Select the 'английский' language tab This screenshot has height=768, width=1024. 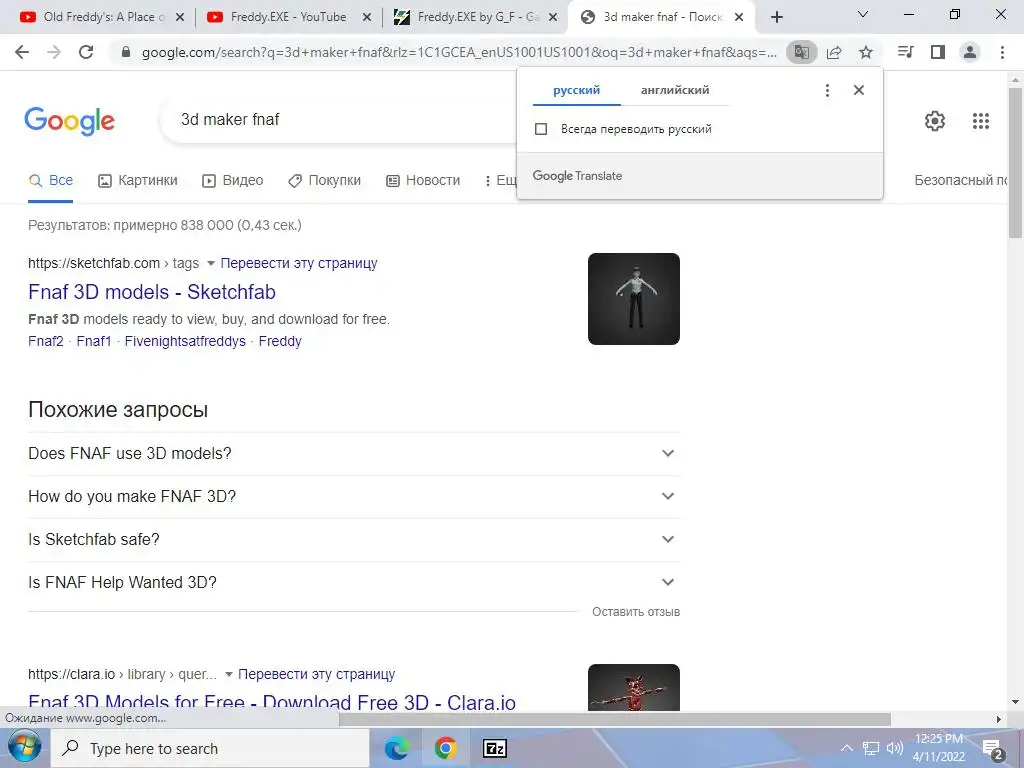(675, 90)
